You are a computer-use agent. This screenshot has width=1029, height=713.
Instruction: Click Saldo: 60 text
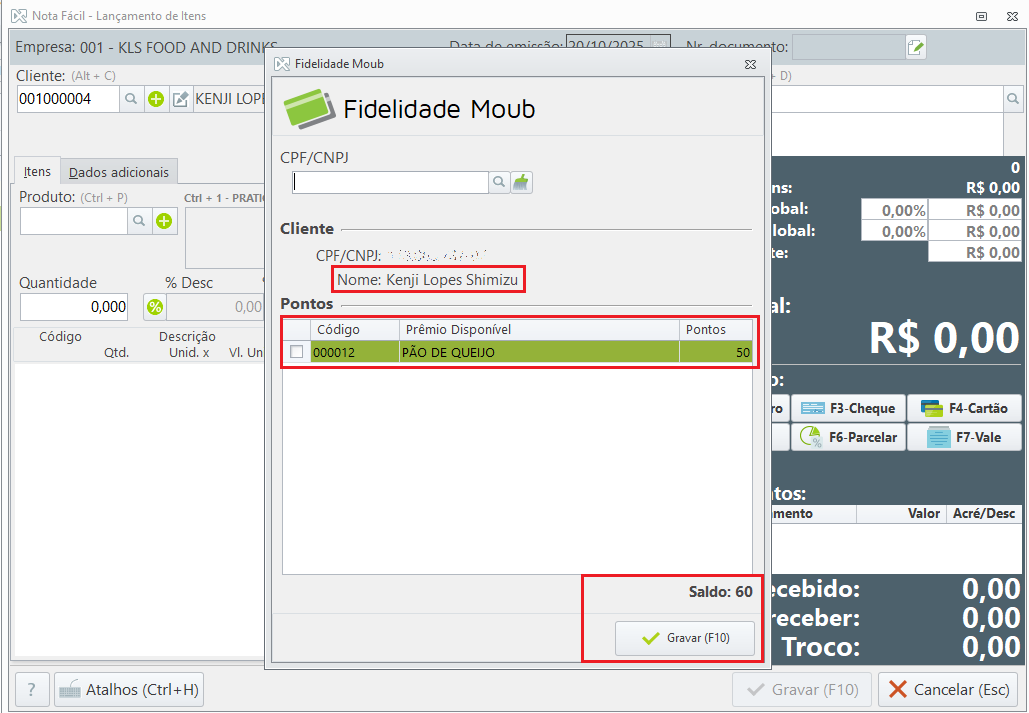tap(721, 592)
